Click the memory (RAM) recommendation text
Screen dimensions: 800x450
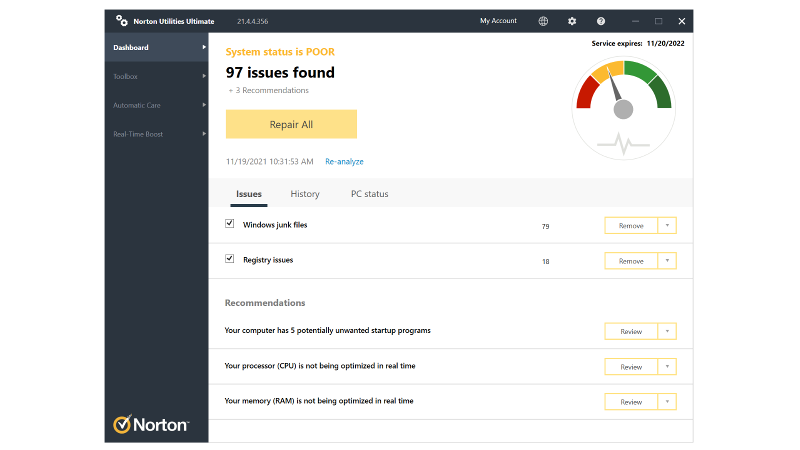(319, 401)
